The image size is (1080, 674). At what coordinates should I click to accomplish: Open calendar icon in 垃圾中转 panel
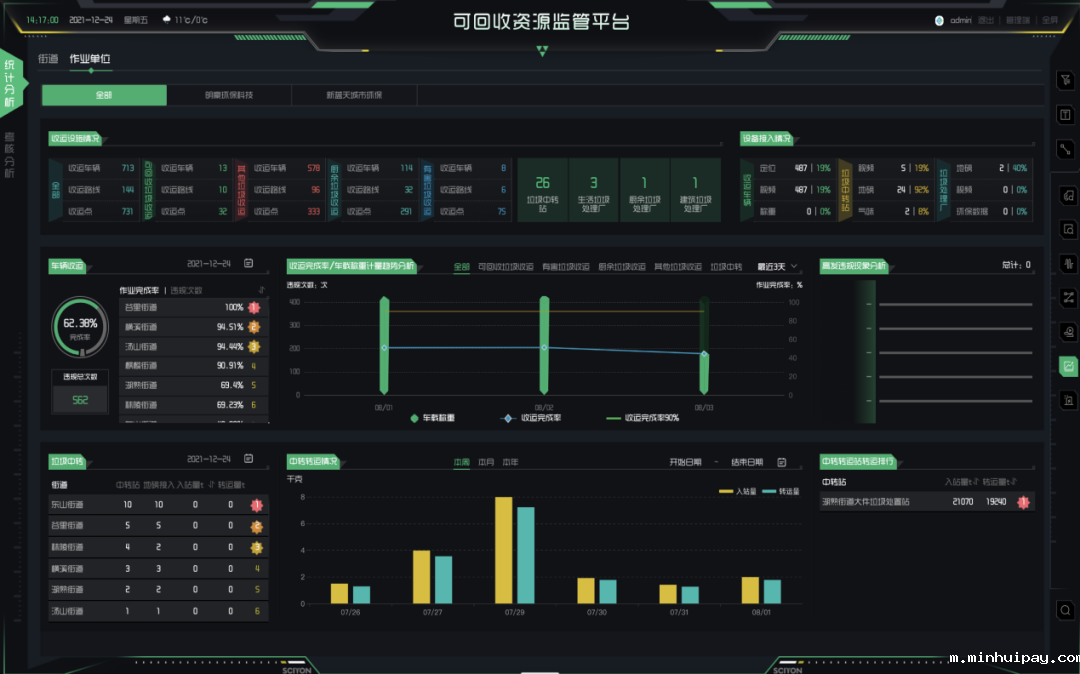pos(249,459)
